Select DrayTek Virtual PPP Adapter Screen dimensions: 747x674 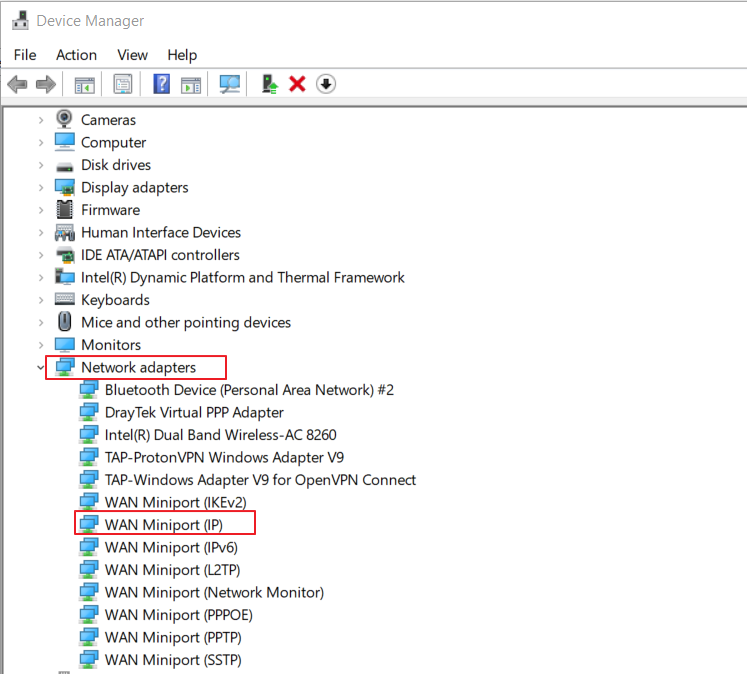pyautogui.click(x=194, y=412)
